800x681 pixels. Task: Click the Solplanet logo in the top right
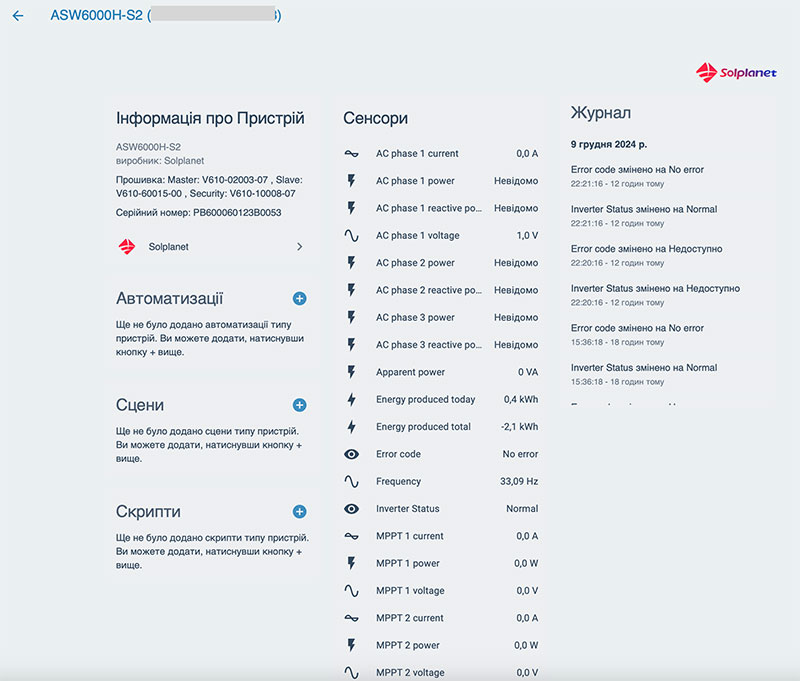[x=737, y=71]
